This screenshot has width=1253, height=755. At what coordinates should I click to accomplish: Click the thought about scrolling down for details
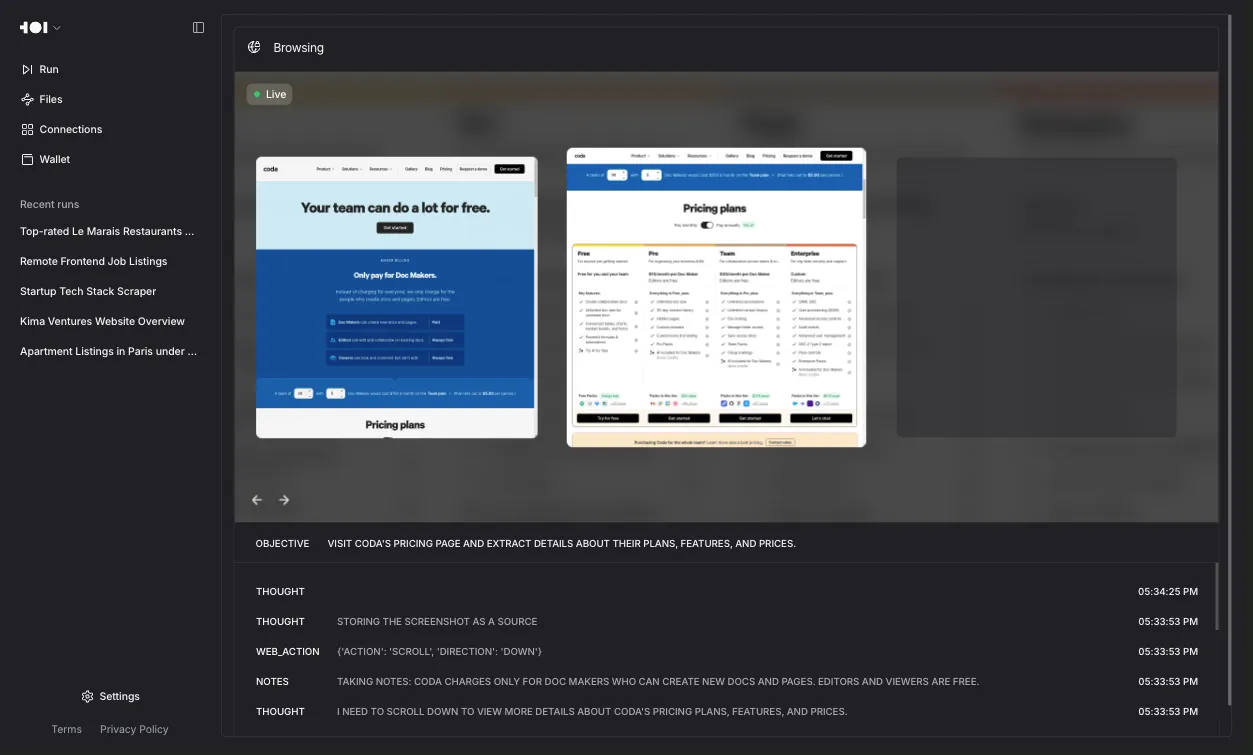click(x=592, y=712)
